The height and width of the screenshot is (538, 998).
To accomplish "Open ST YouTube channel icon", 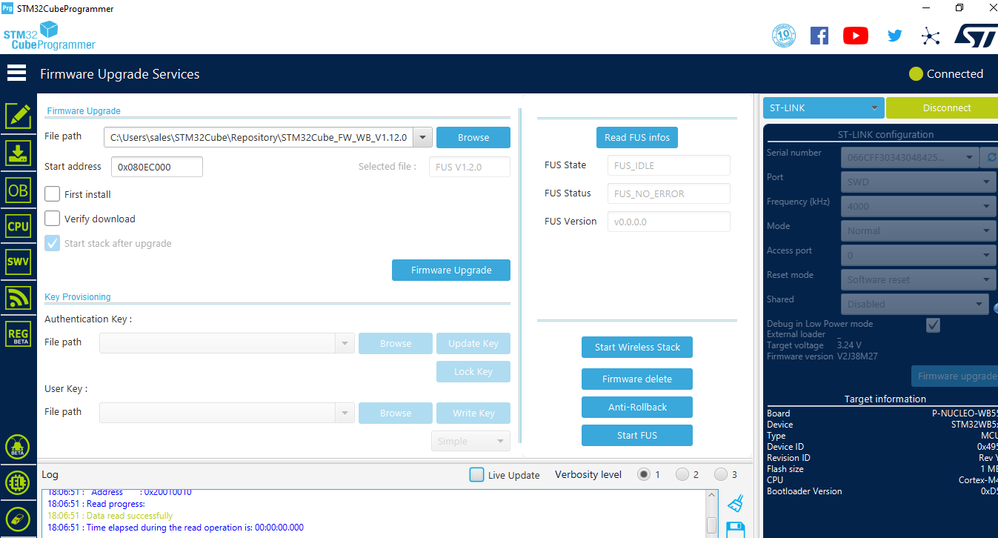I will click(x=855, y=36).
